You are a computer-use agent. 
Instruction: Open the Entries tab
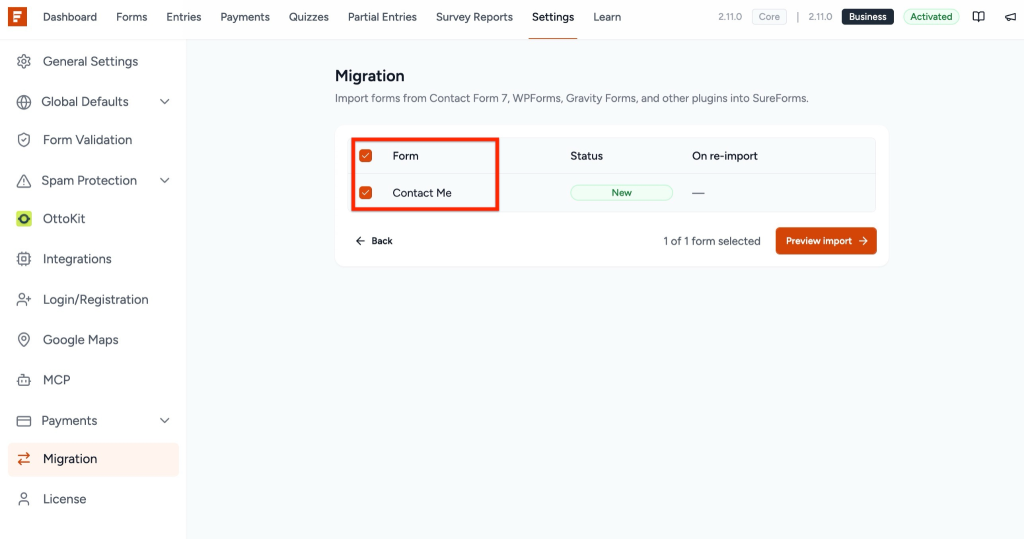click(184, 17)
